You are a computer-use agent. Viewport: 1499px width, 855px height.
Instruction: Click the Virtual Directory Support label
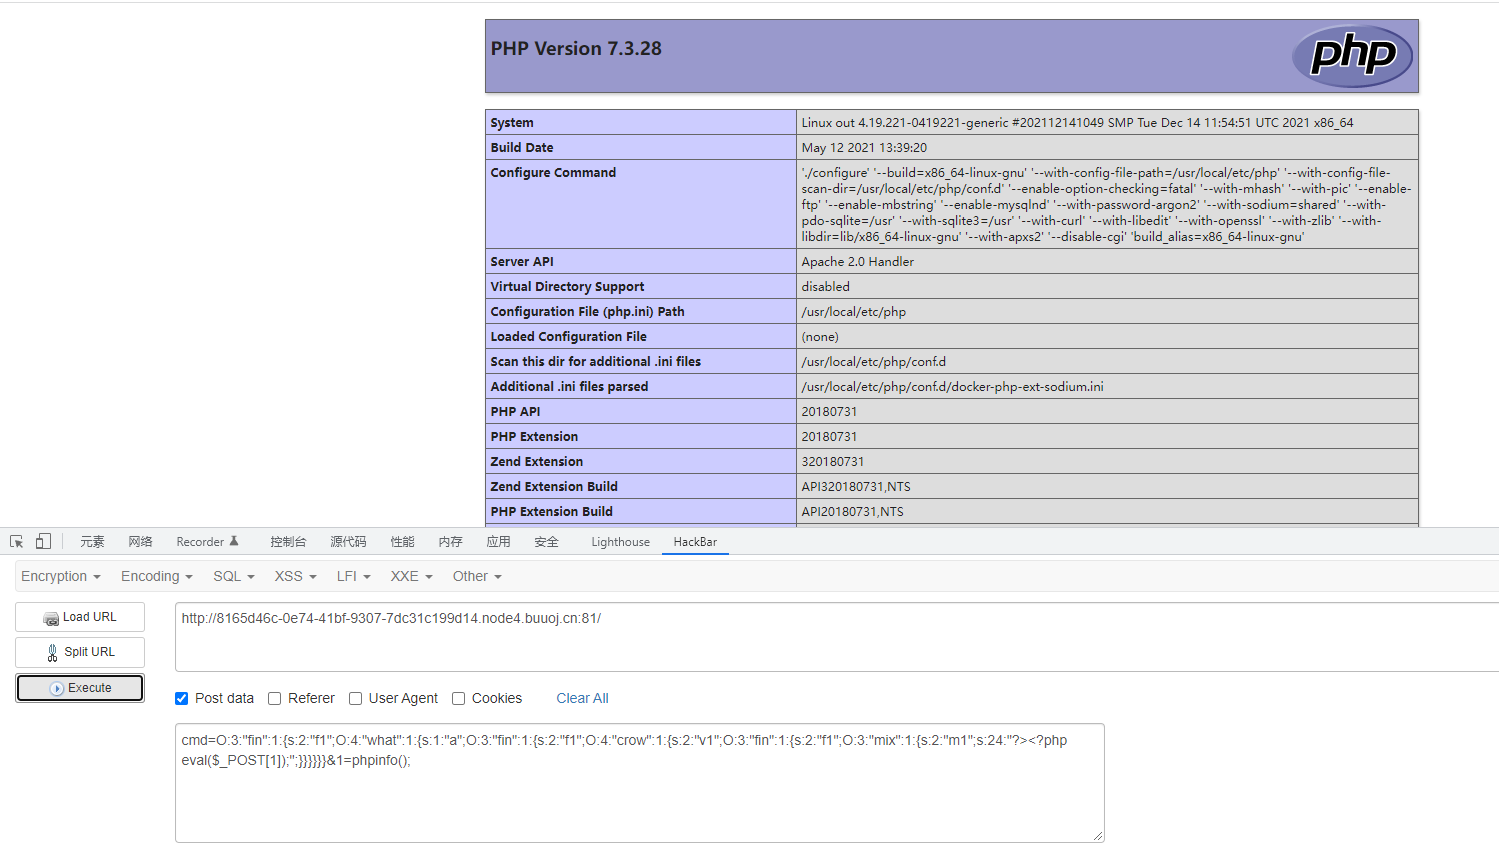[567, 286]
